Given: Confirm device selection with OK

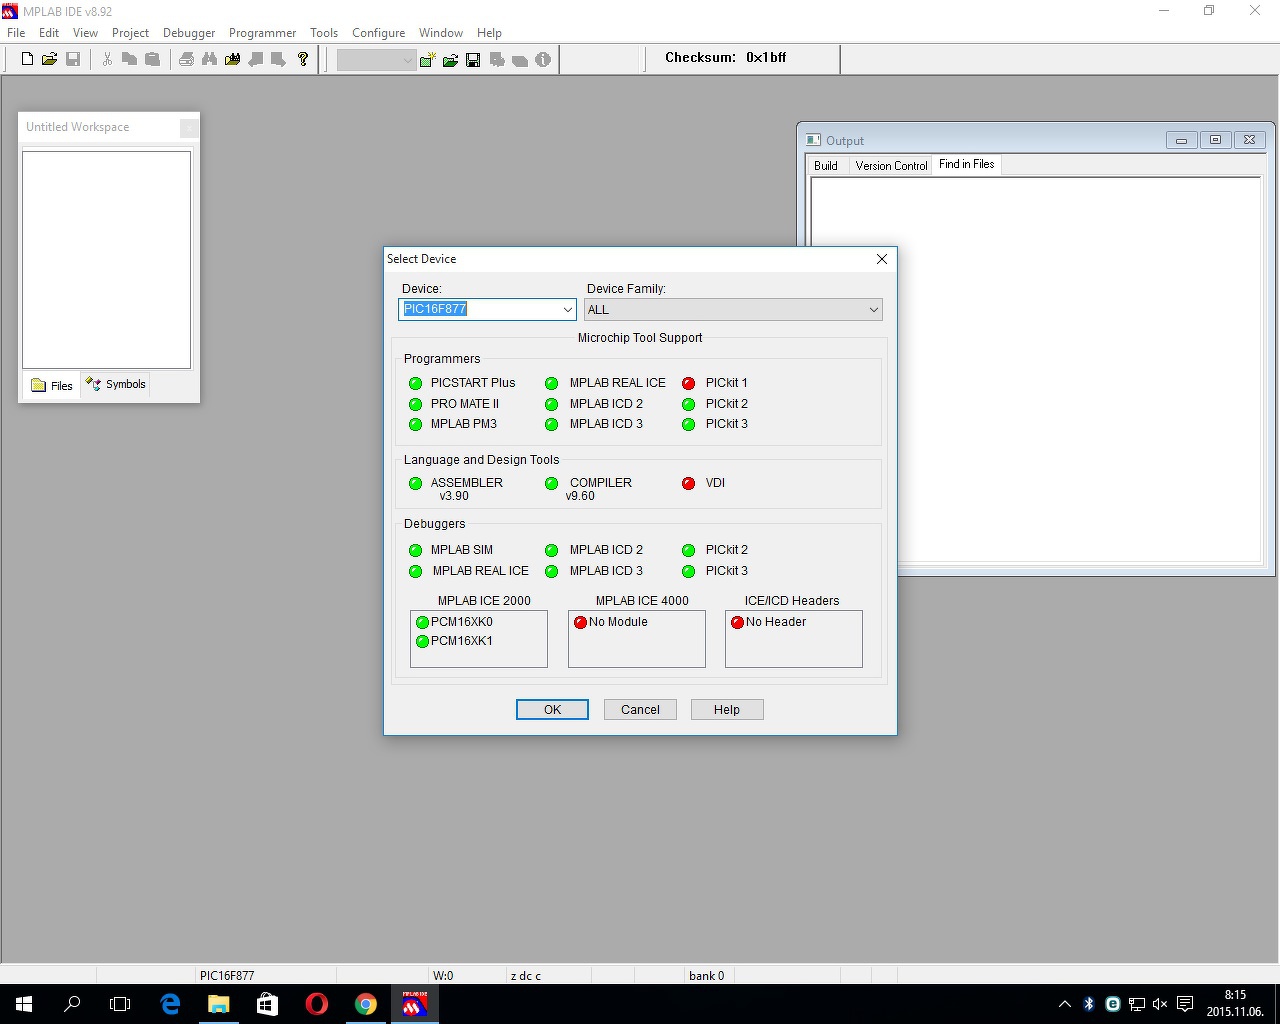Looking at the screenshot, I should [552, 710].
